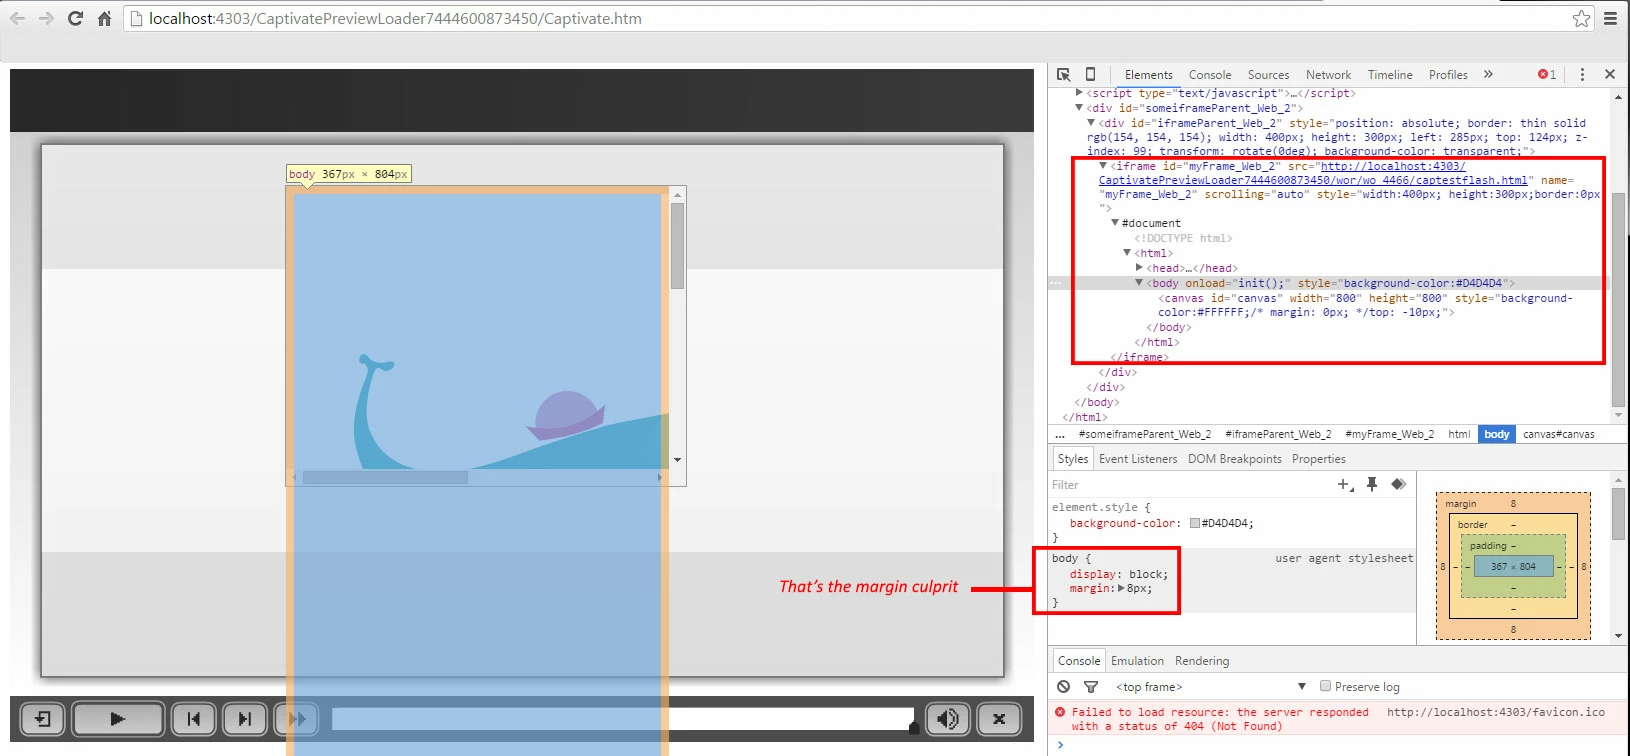
Task: Open the #D4D4D4 background-color swatch
Action: (1194, 523)
